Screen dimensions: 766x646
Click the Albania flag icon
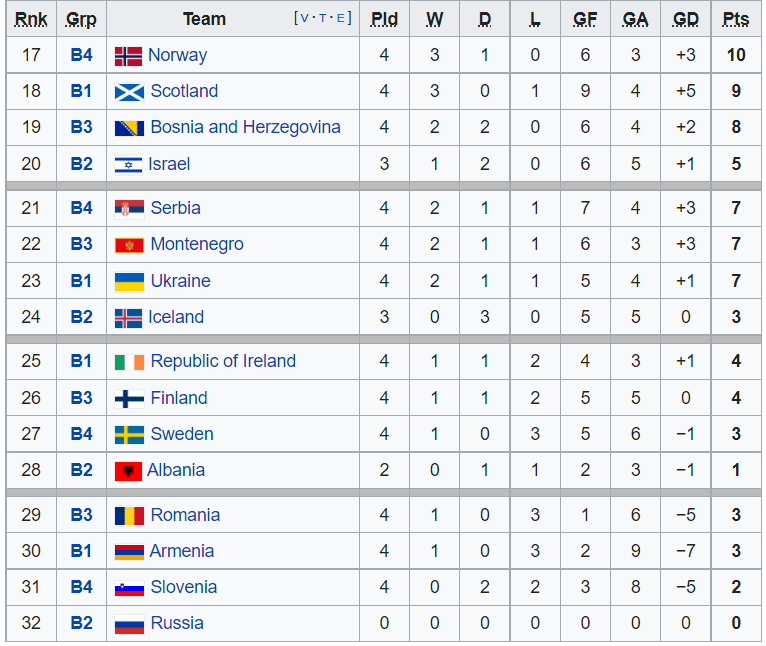(128, 472)
